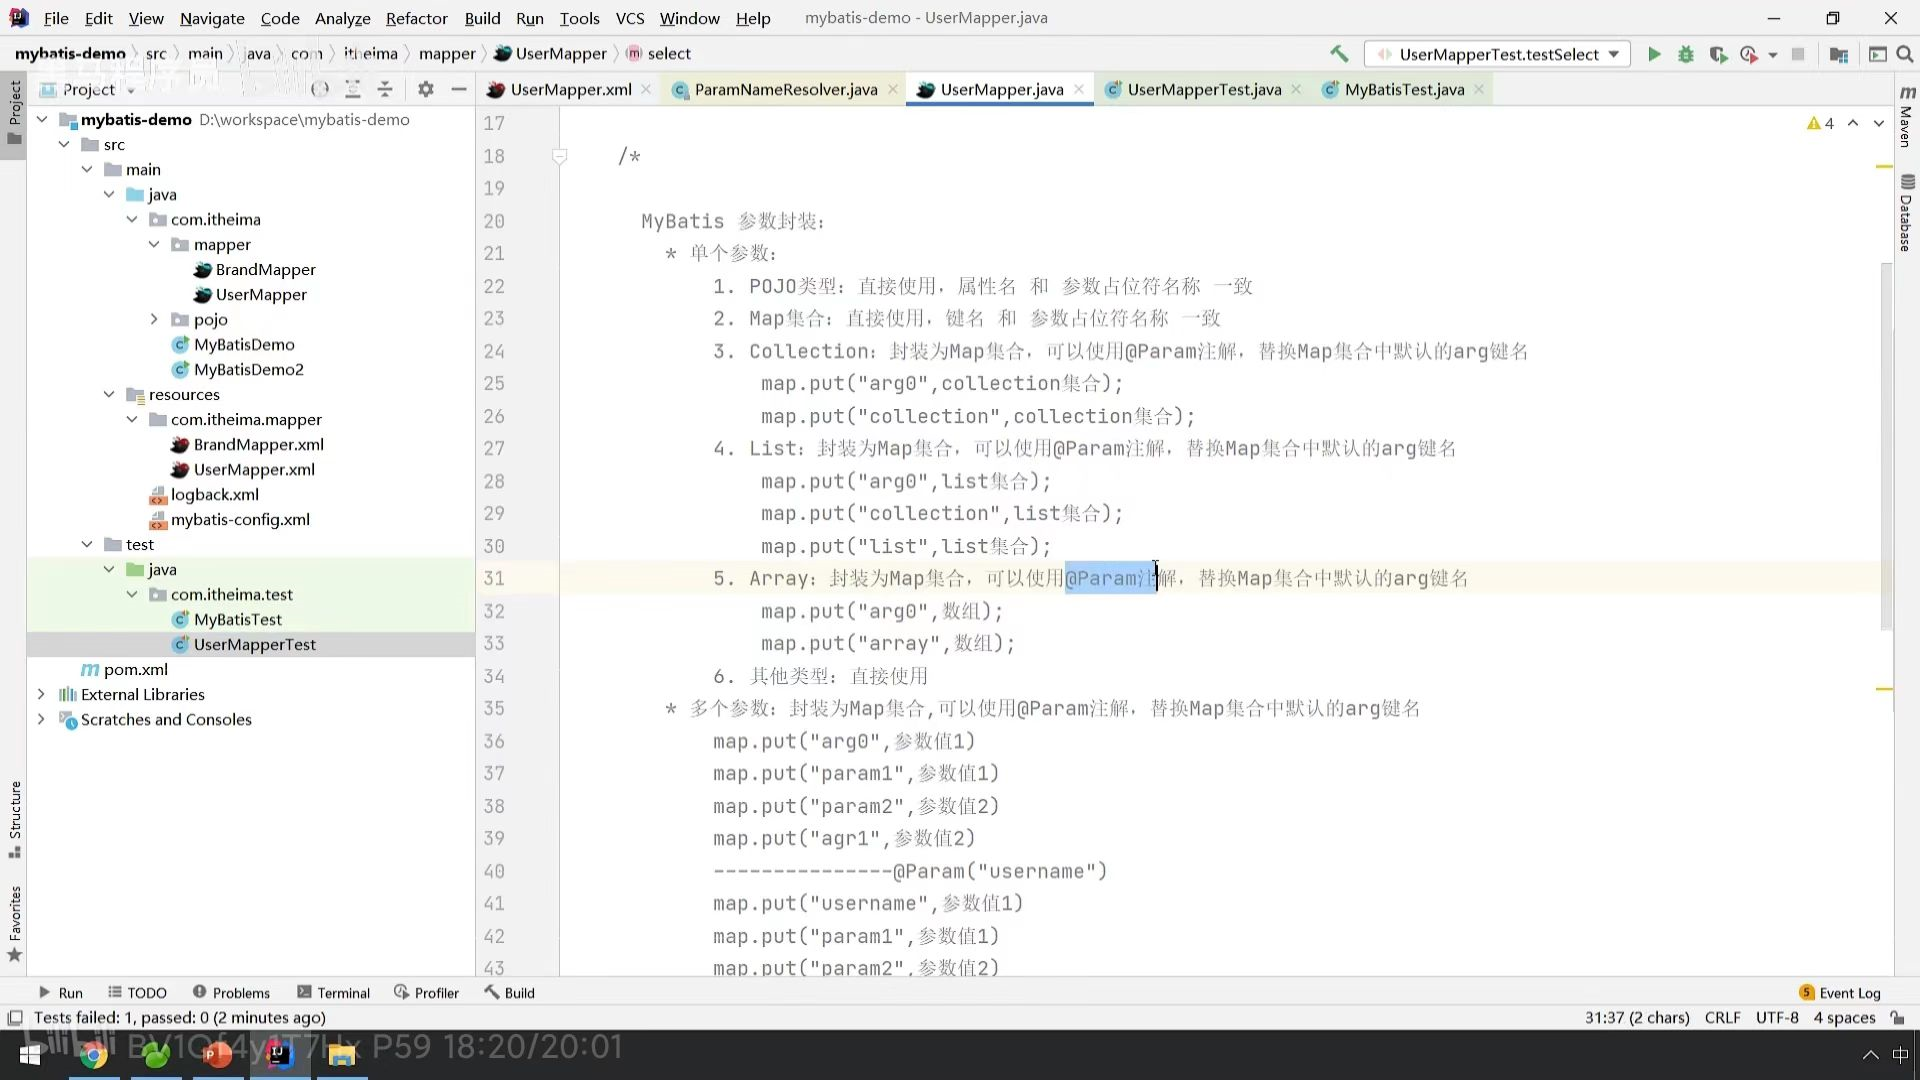This screenshot has height=1080, width=1920.
Task: Open Project panel settings gear
Action: (426, 89)
